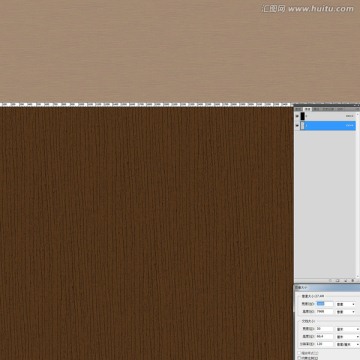Hide the black thumbnail row's eye icon

point(297,116)
